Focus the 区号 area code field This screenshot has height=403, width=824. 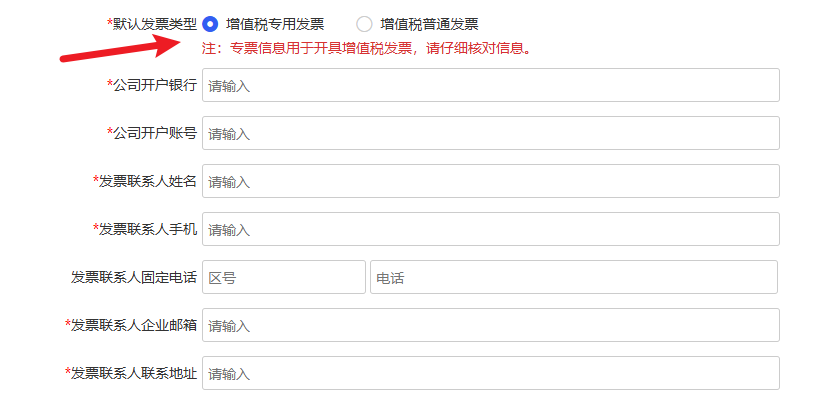point(284,277)
